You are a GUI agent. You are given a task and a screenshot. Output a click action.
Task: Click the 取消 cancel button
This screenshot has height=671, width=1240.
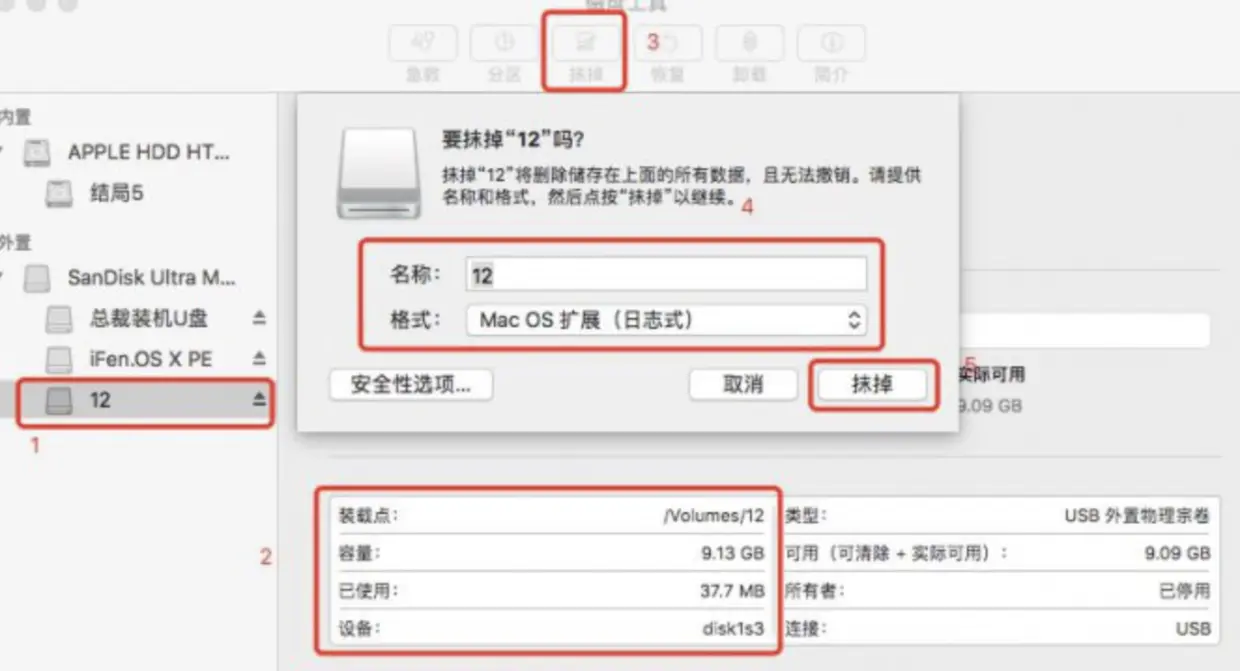pos(743,384)
